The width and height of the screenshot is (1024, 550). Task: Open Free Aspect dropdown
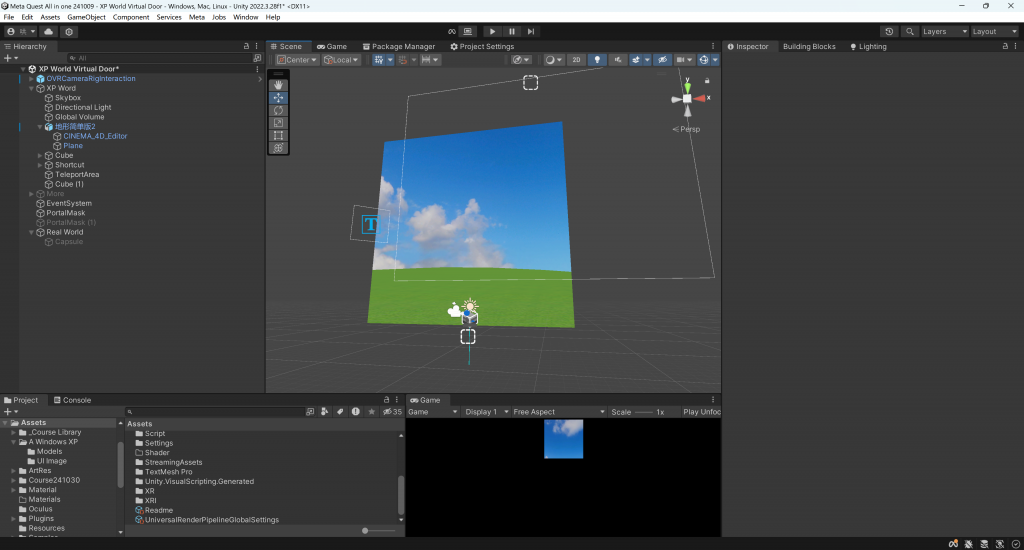tap(559, 412)
